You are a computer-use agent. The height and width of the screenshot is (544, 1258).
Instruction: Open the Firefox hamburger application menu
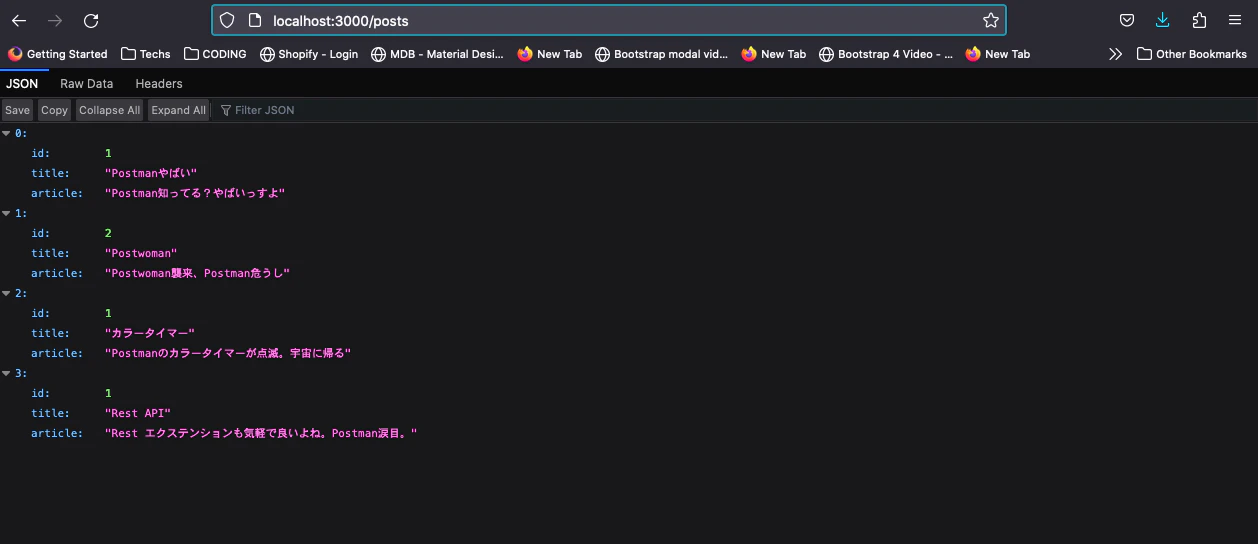click(x=1235, y=20)
